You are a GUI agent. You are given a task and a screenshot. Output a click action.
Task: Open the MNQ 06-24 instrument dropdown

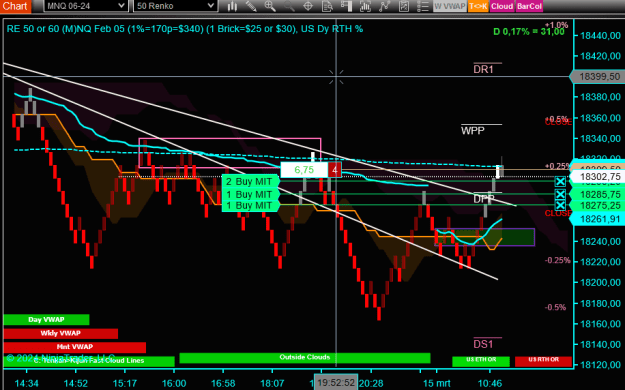click(x=86, y=6)
